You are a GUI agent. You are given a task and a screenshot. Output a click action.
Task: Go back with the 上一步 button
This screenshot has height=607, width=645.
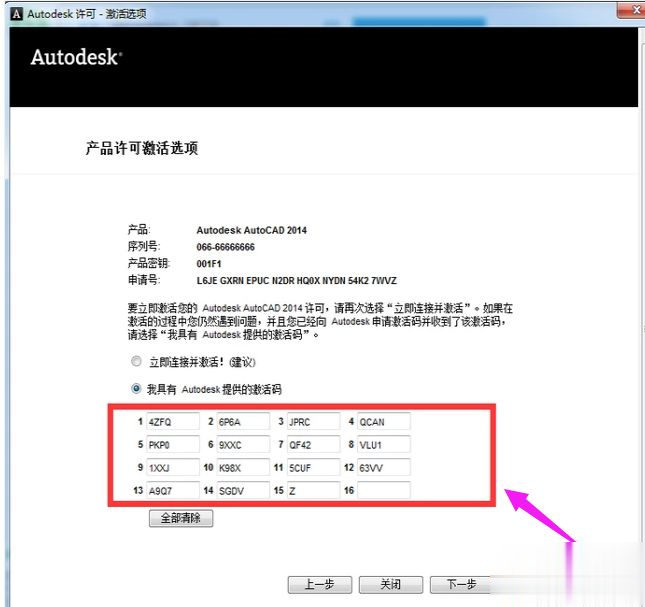coord(320,584)
